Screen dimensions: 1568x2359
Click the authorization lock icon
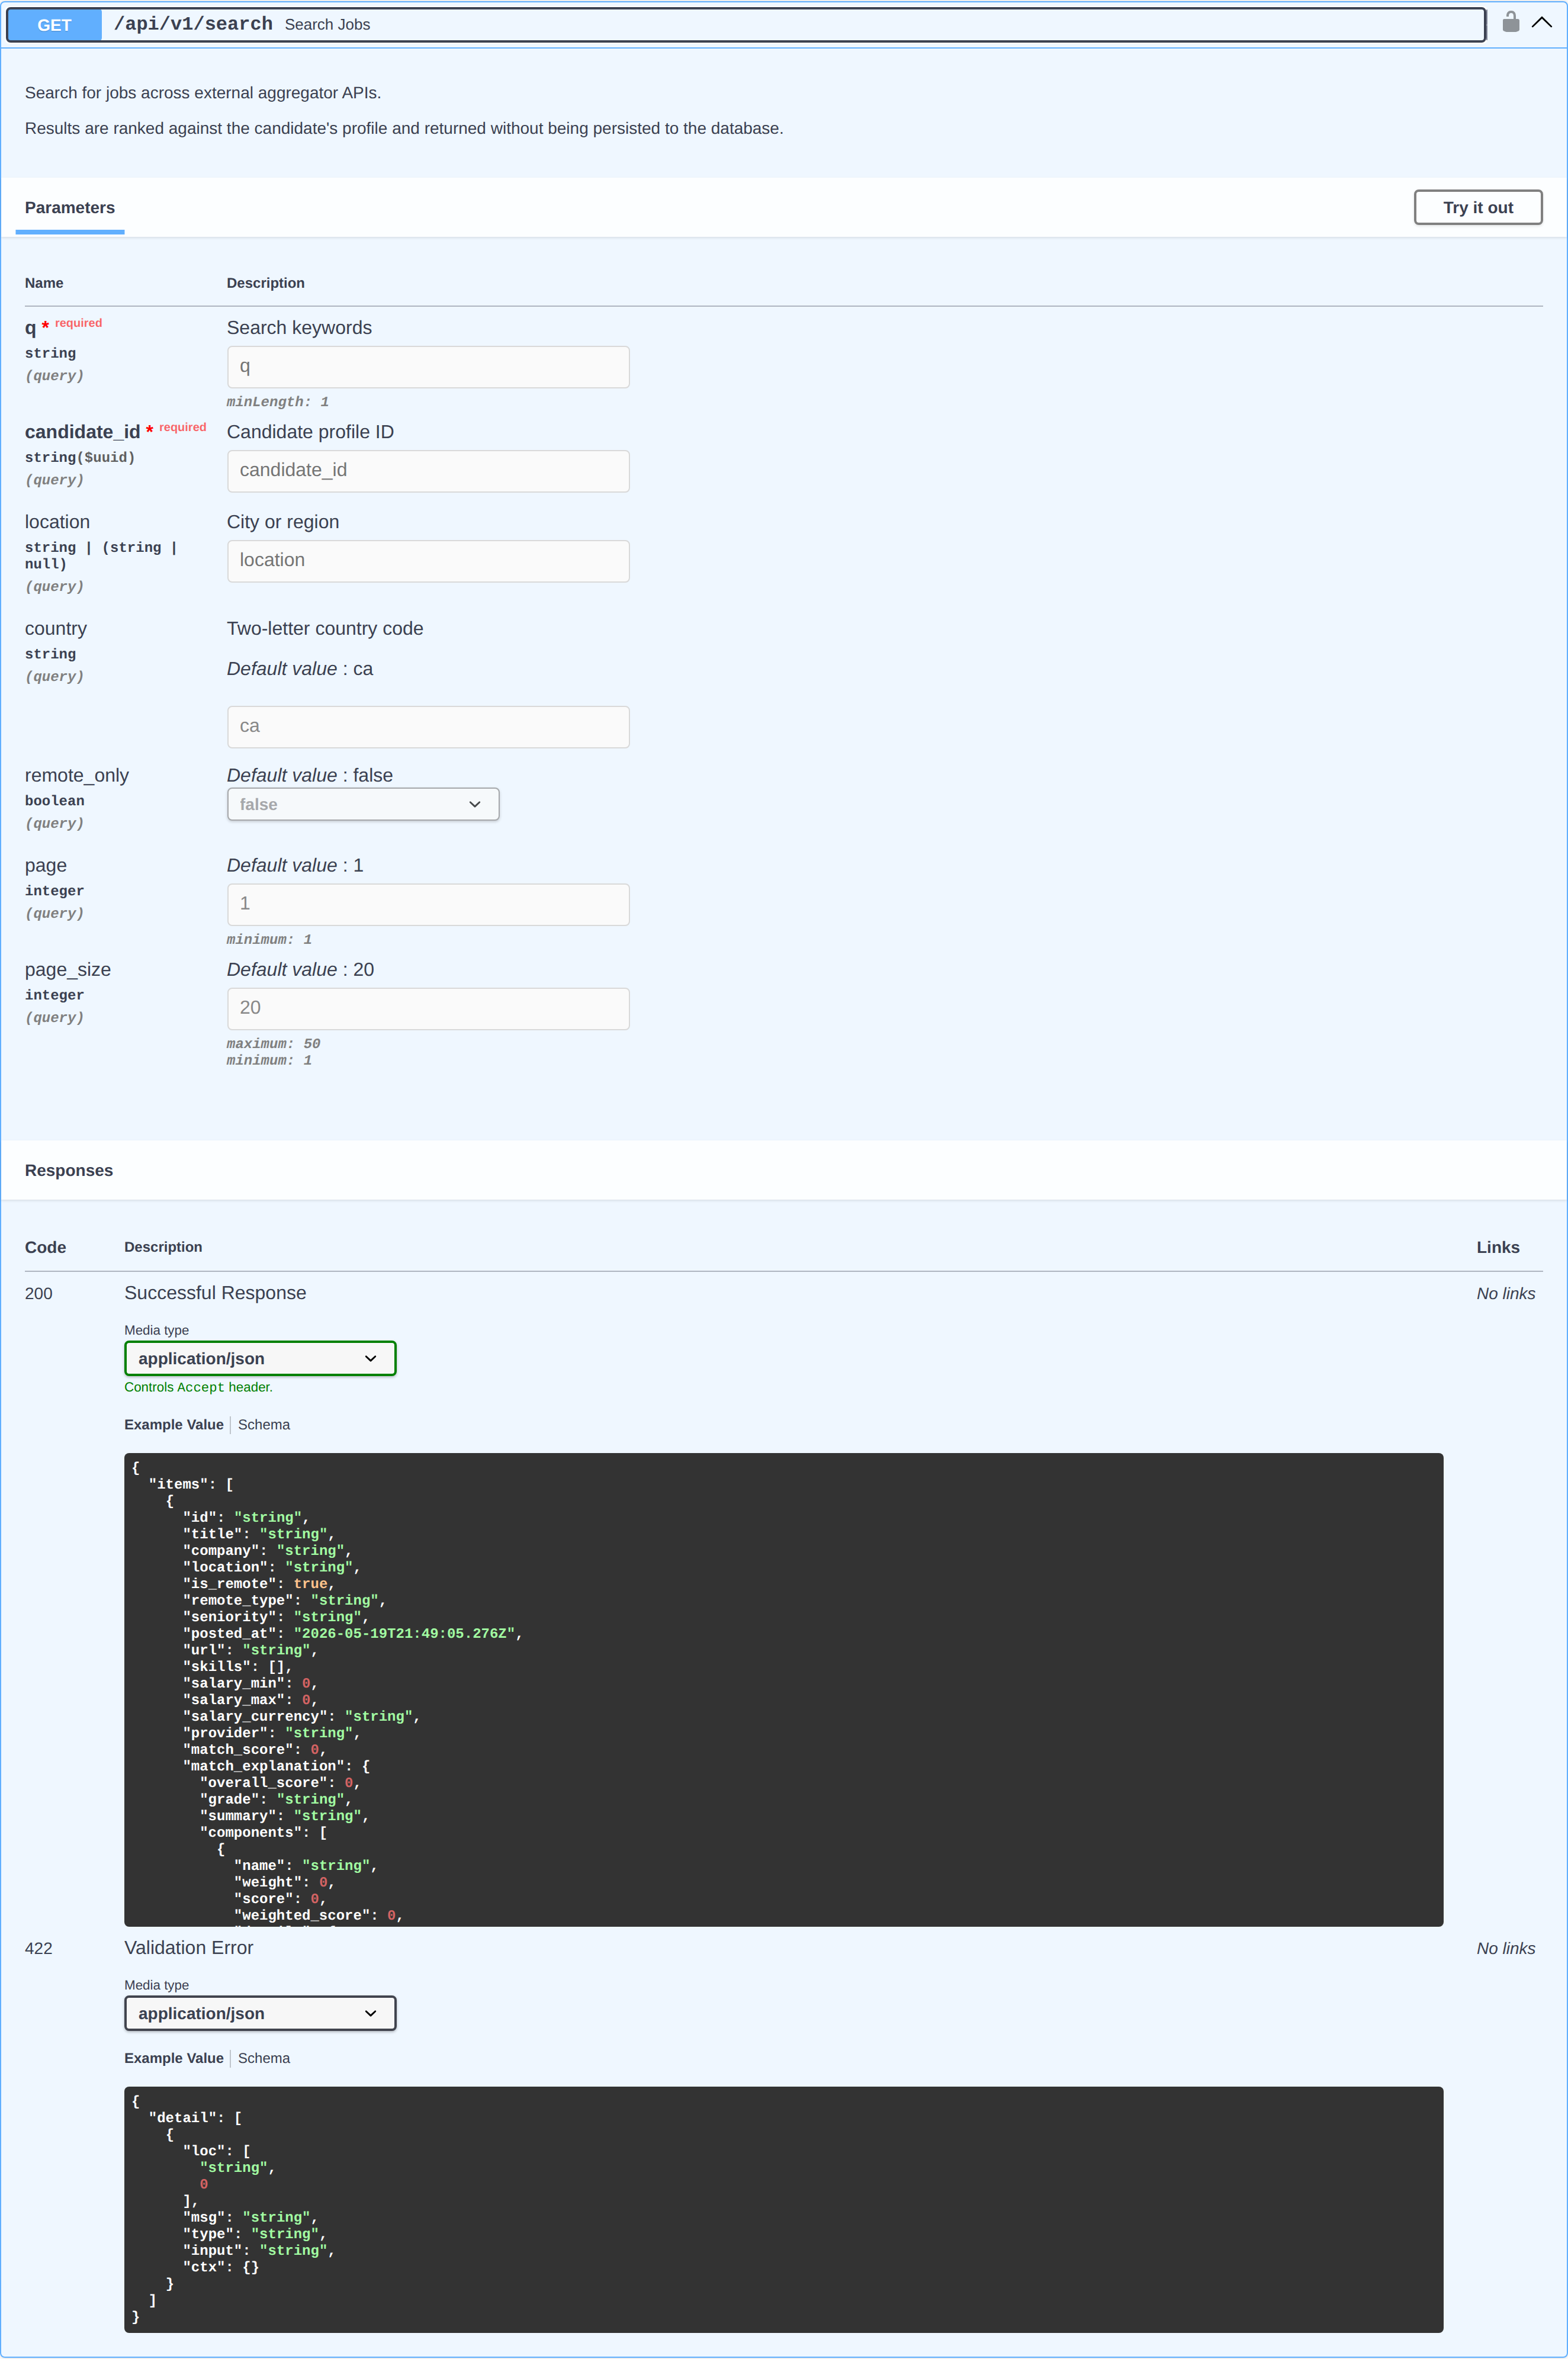(x=1510, y=22)
